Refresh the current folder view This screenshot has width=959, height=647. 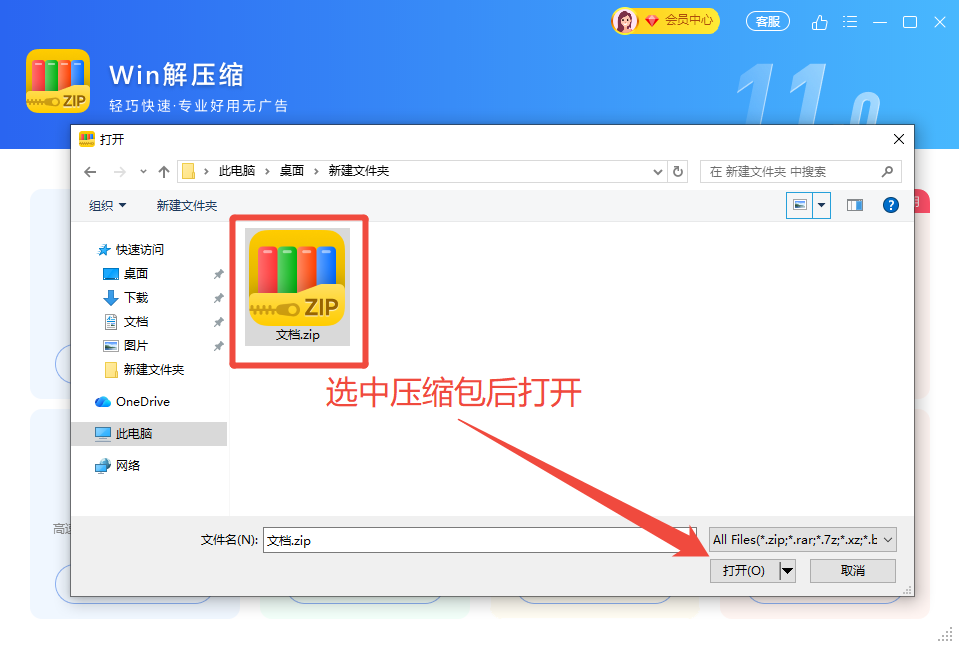point(678,172)
